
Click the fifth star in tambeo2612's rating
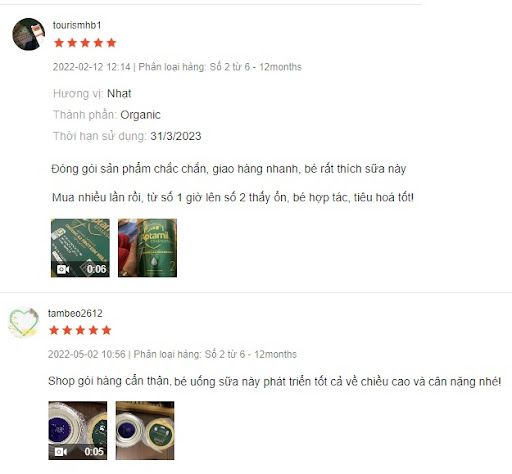tap(106, 330)
